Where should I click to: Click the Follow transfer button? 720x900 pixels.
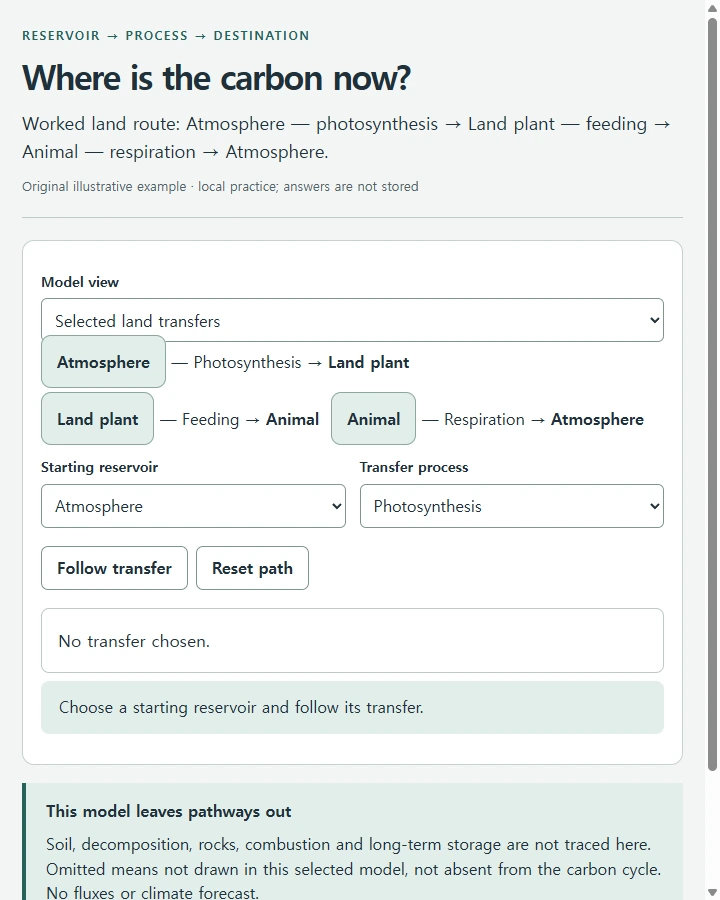pos(114,568)
